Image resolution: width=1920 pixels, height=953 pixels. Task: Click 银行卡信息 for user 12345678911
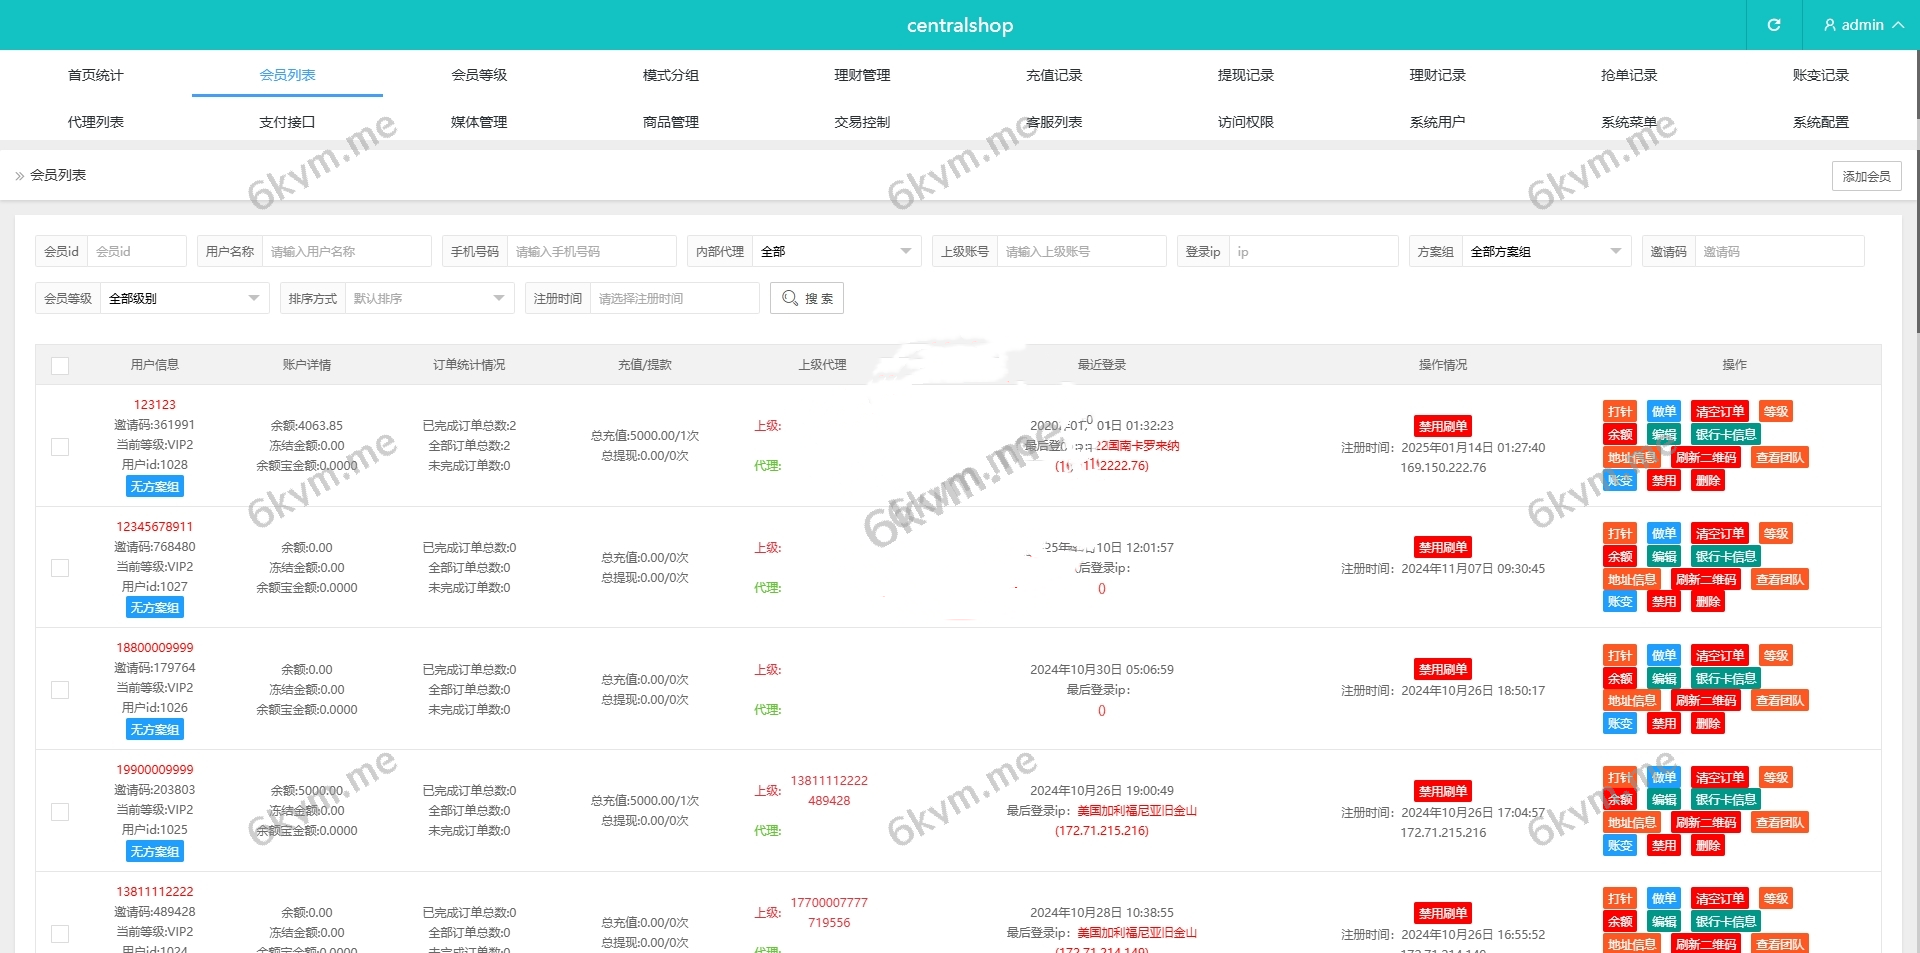(1725, 557)
